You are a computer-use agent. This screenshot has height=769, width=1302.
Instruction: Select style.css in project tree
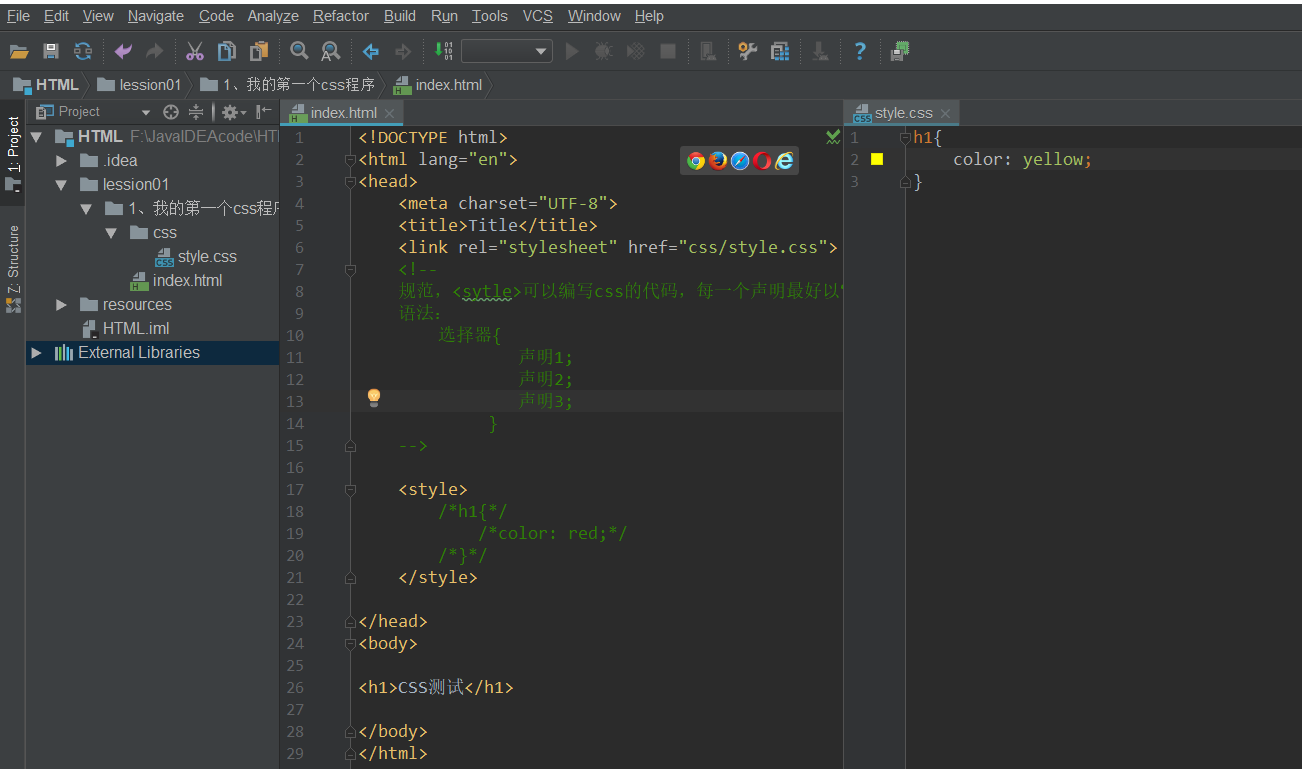tap(196, 257)
